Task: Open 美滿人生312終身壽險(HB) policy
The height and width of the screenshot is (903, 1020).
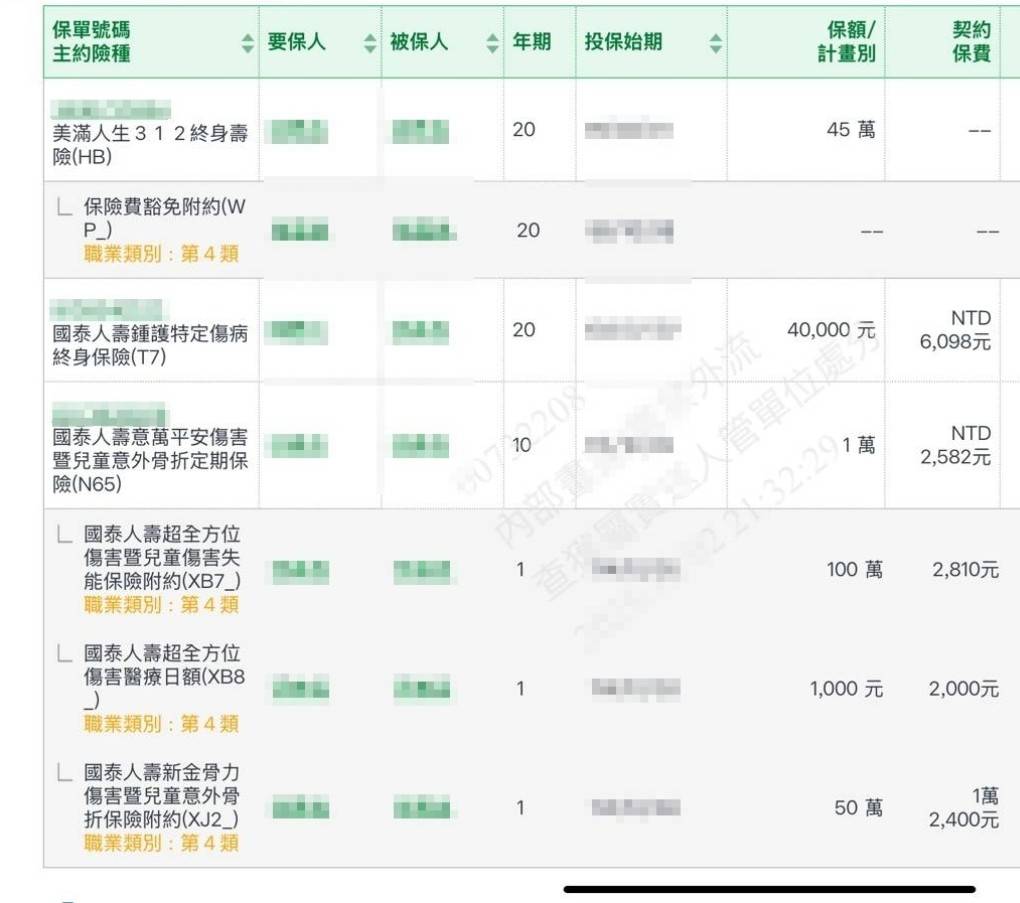Action: click(150, 144)
